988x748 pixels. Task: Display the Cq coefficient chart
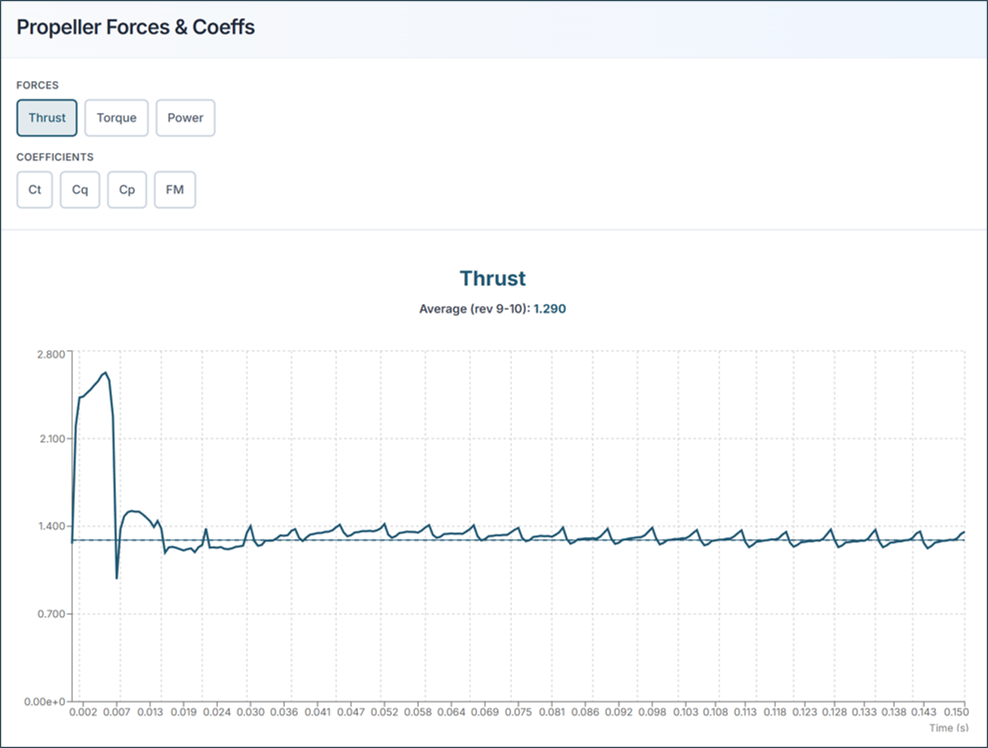coord(80,190)
